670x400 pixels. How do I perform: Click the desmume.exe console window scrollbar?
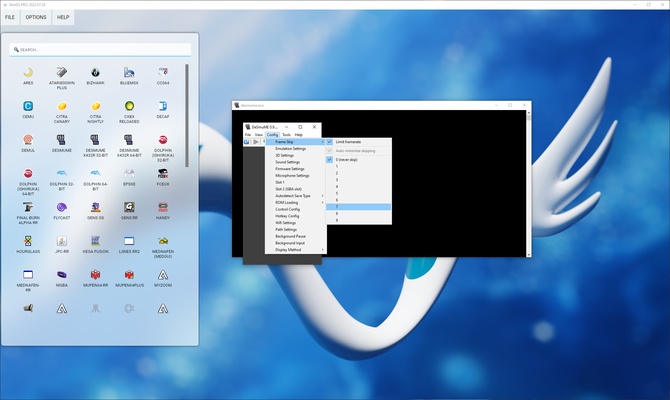coord(529,184)
